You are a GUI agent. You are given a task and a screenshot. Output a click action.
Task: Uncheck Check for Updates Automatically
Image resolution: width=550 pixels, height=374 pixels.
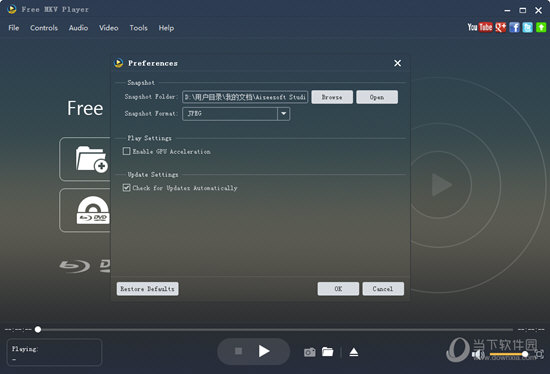point(127,188)
